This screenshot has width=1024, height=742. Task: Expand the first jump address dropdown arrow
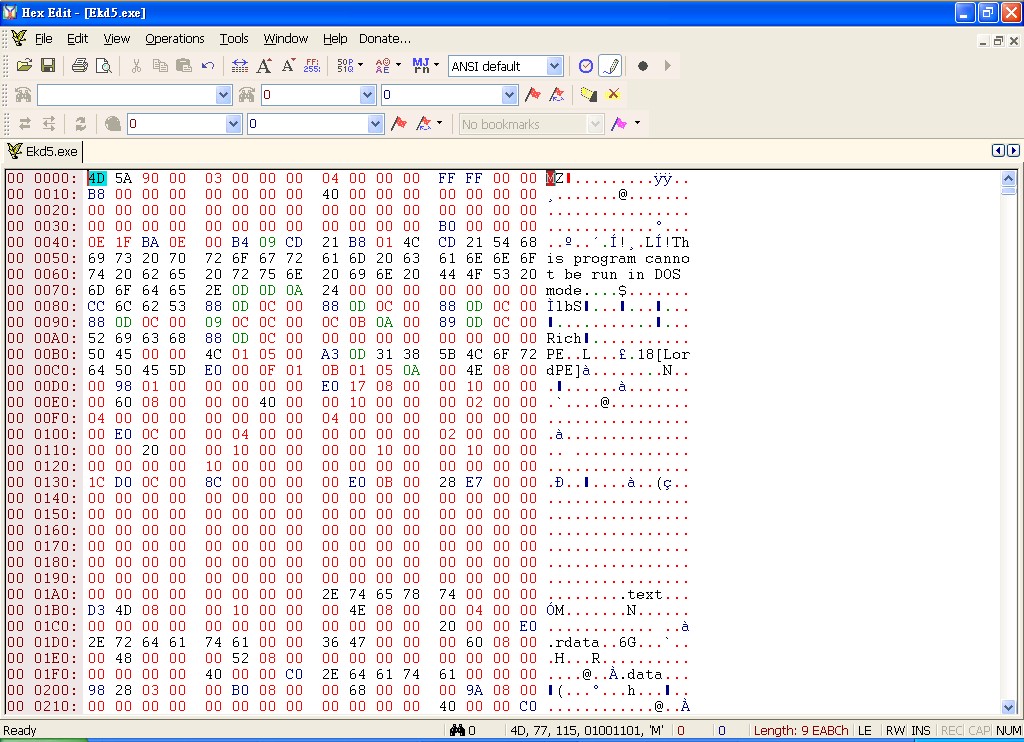368,95
